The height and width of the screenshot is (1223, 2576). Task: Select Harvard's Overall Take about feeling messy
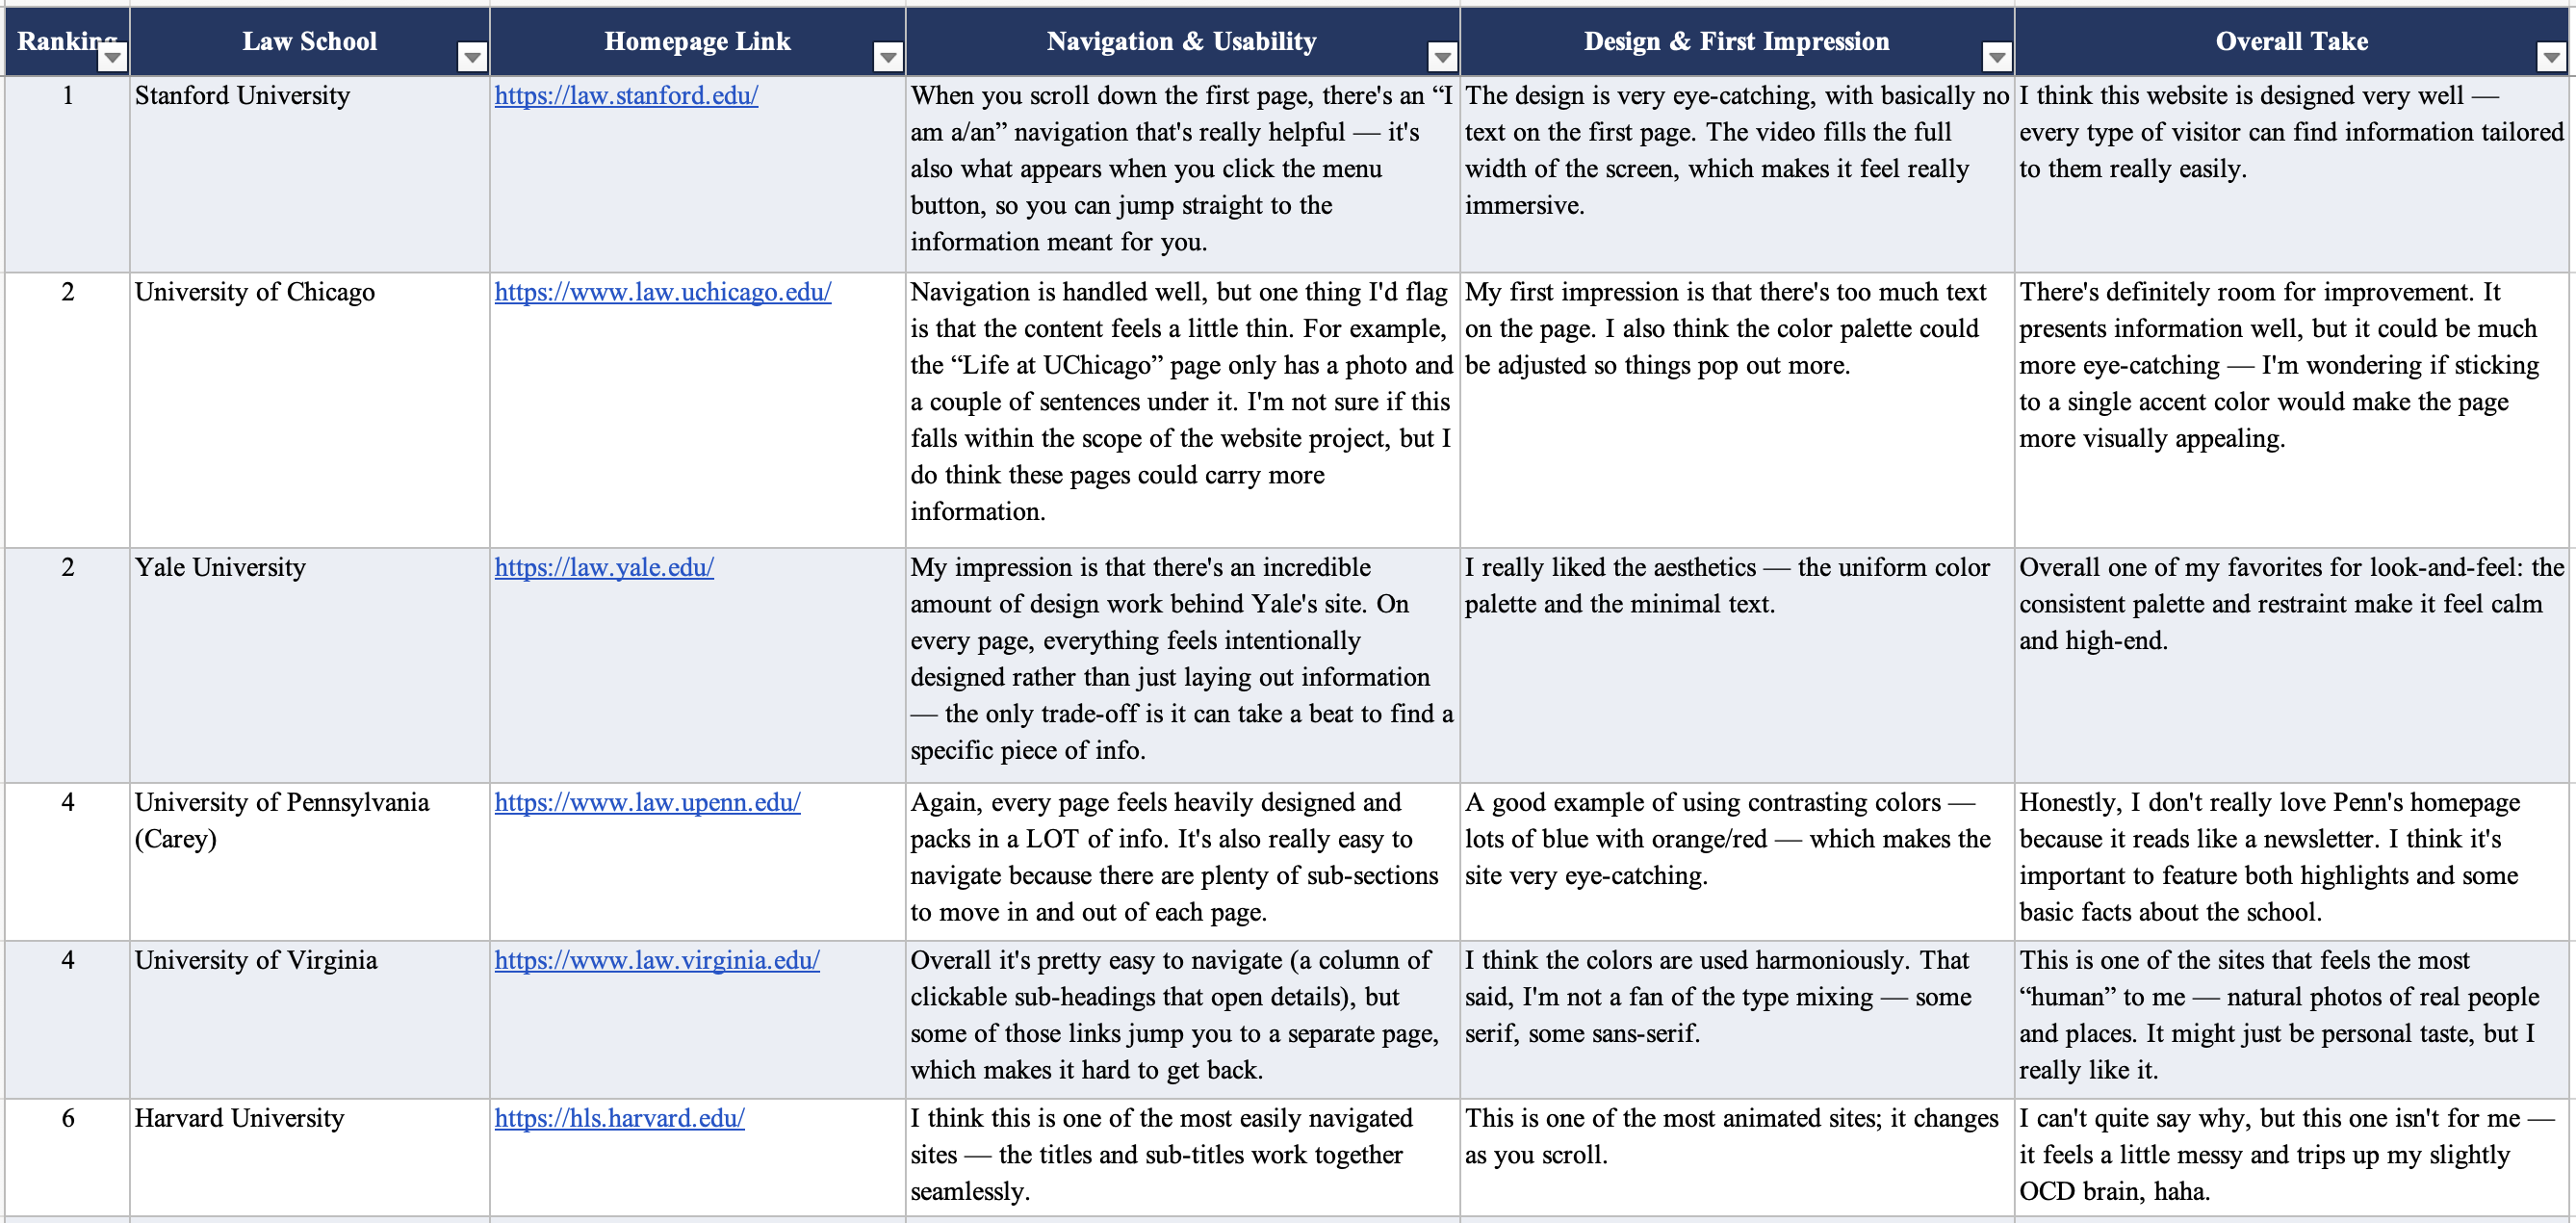pyautogui.click(x=2292, y=1158)
